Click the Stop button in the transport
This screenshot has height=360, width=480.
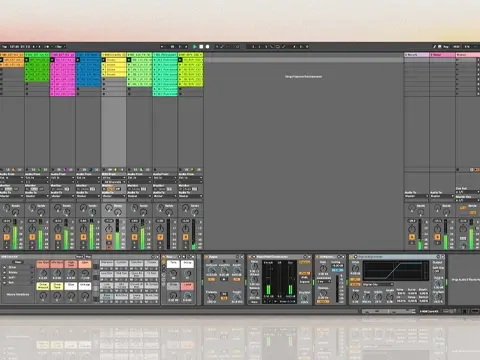tap(201, 47)
